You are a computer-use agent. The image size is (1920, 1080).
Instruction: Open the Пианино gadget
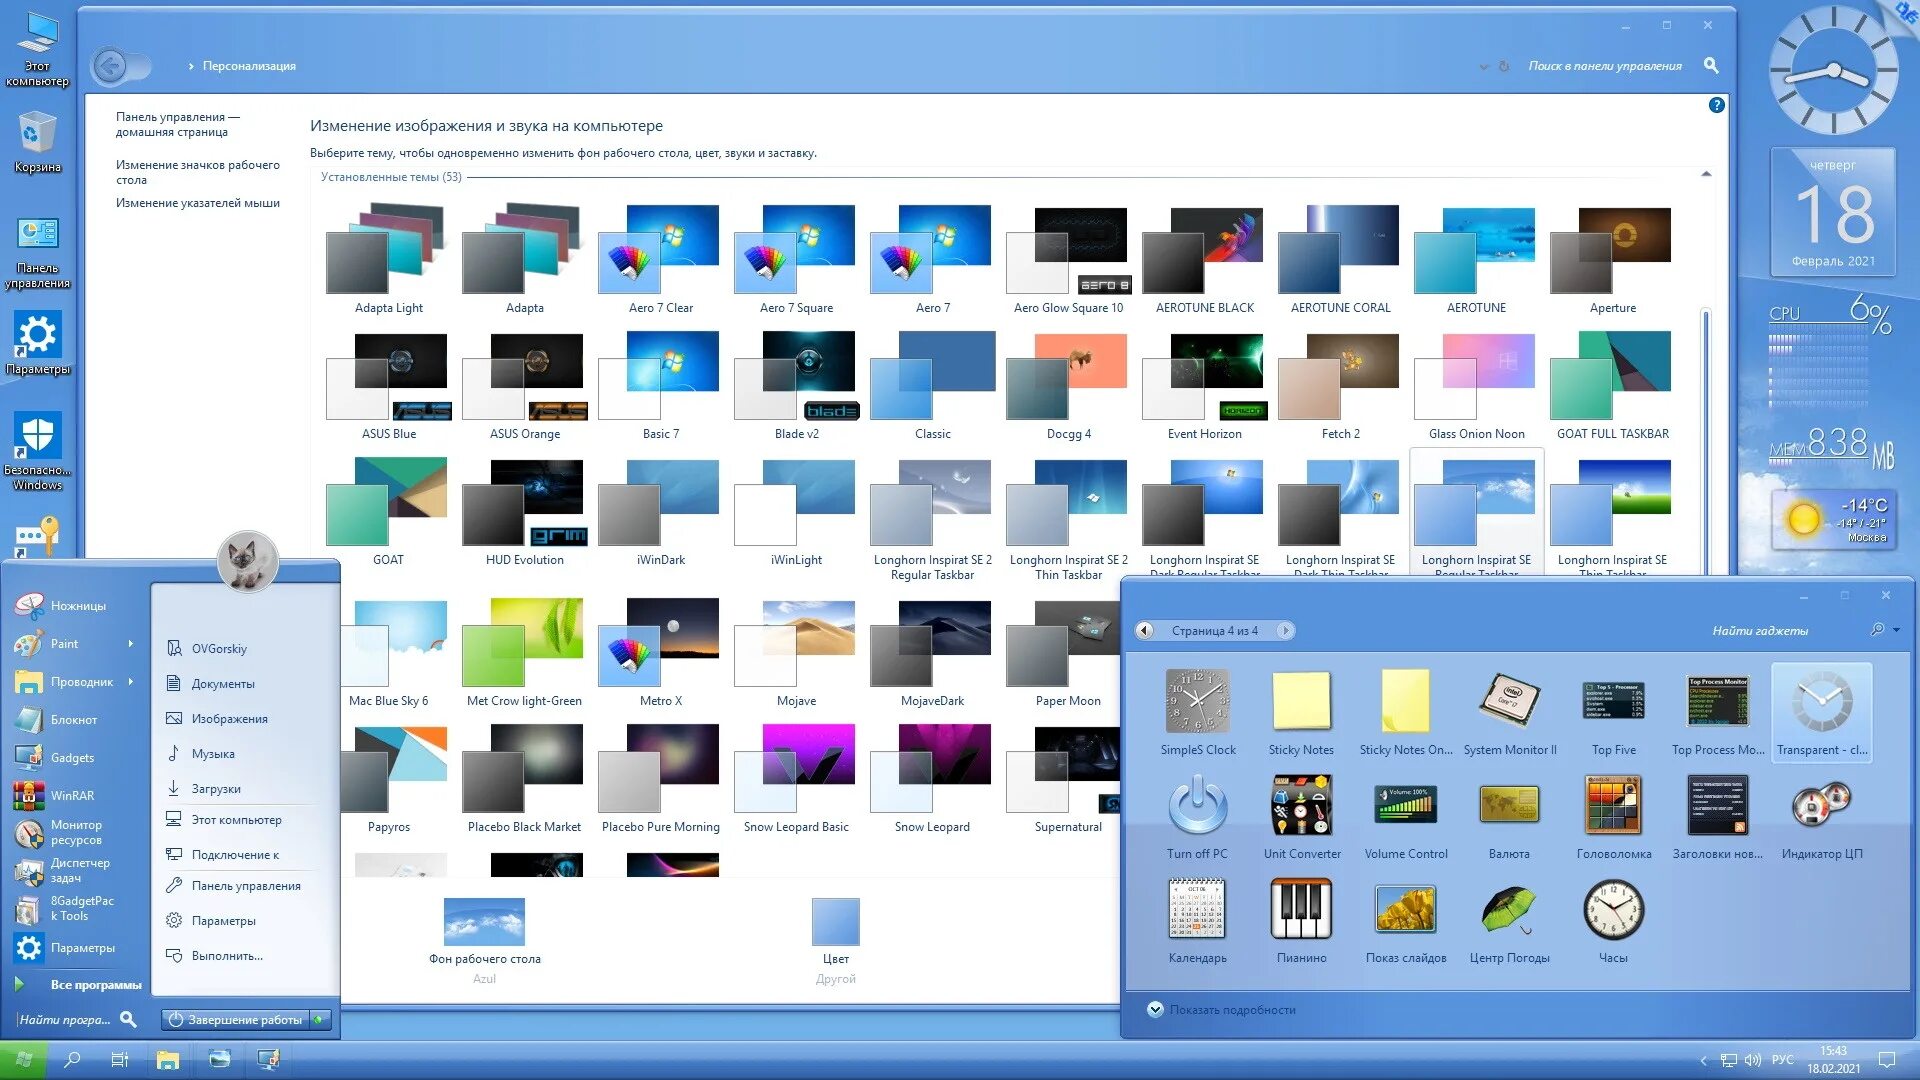click(1301, 910)
